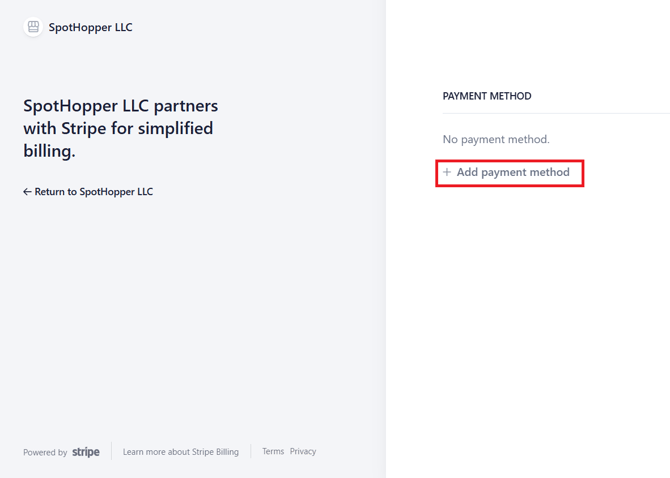Image resolution: width=670 pixels, height=478 pixels.
Task: Return to SpotHopper LLC
Action: coord(93,192)
